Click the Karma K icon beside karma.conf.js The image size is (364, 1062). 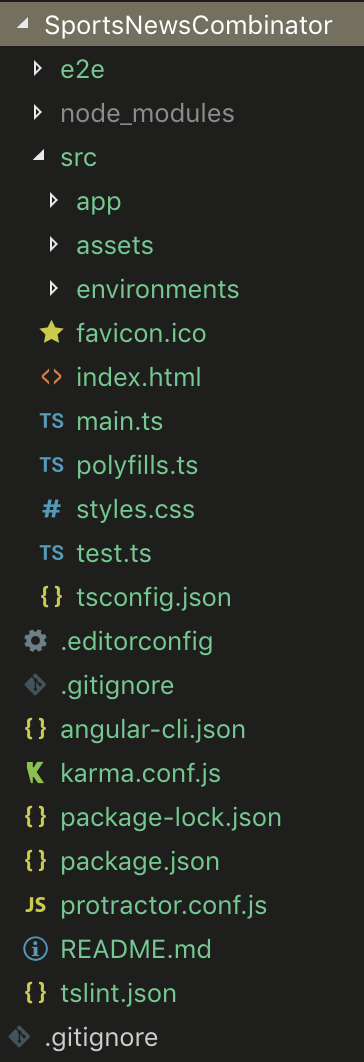point(35,773)
